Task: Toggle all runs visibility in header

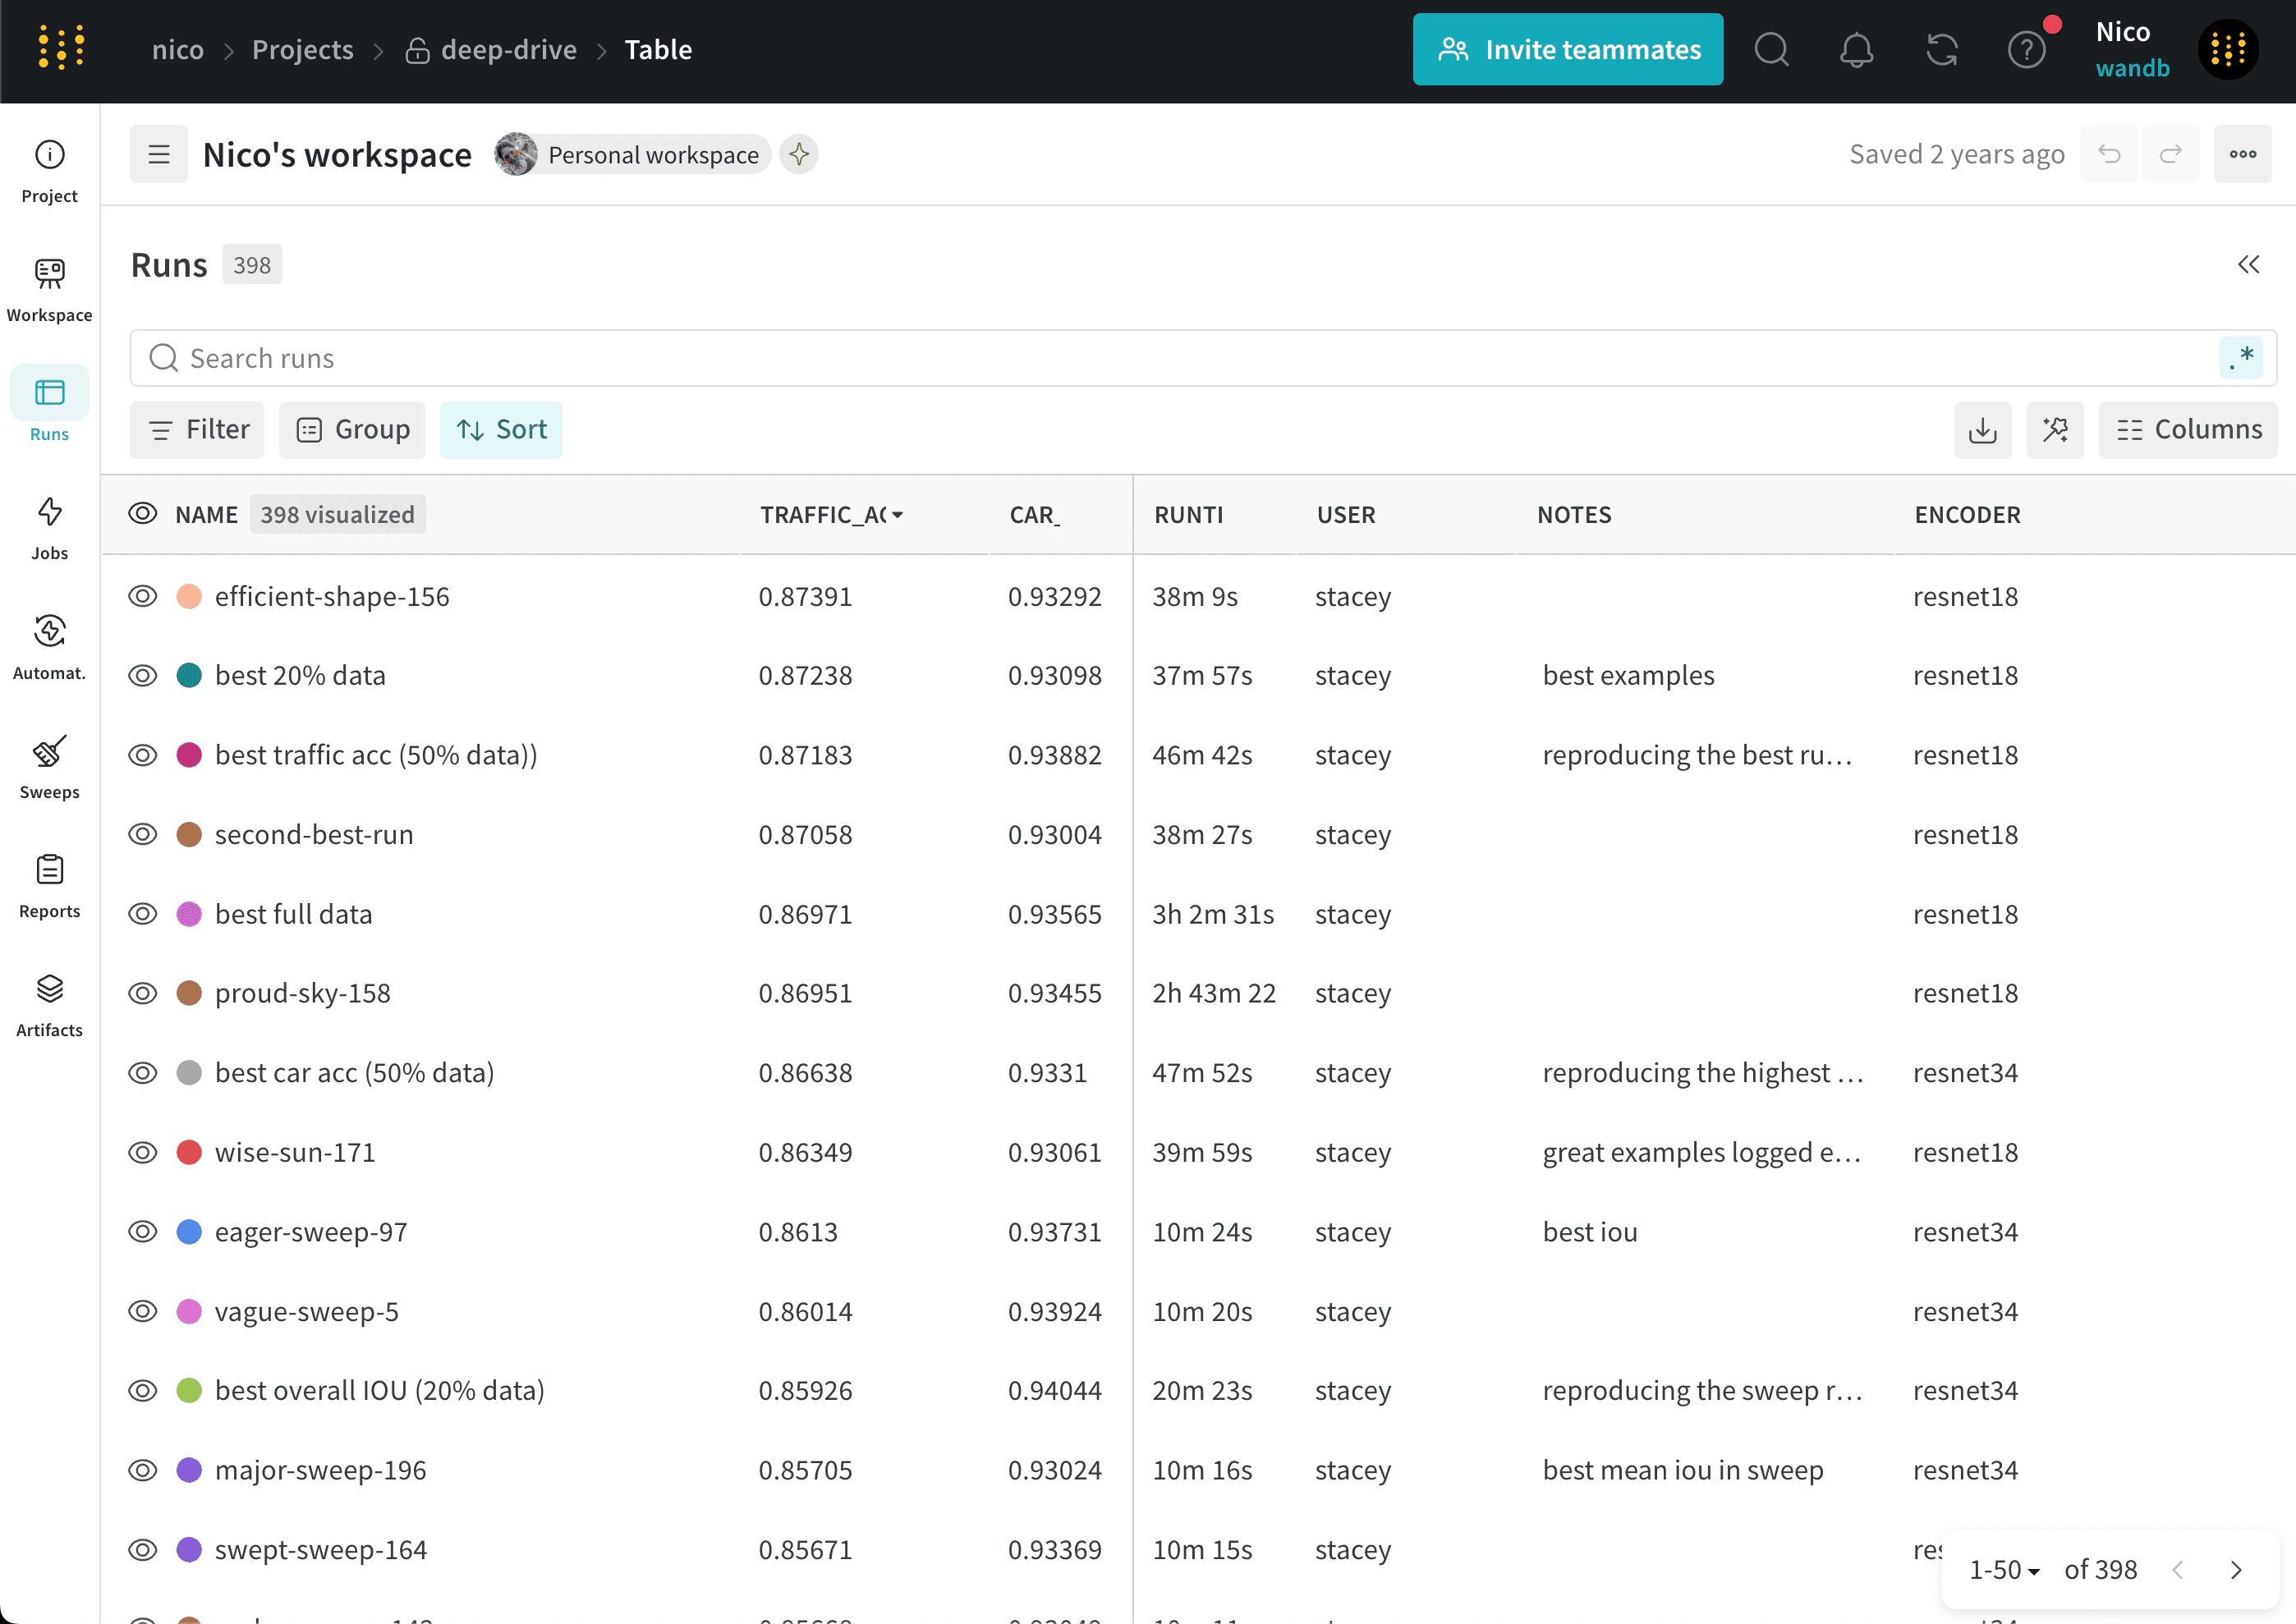Action: pos(143,514)
